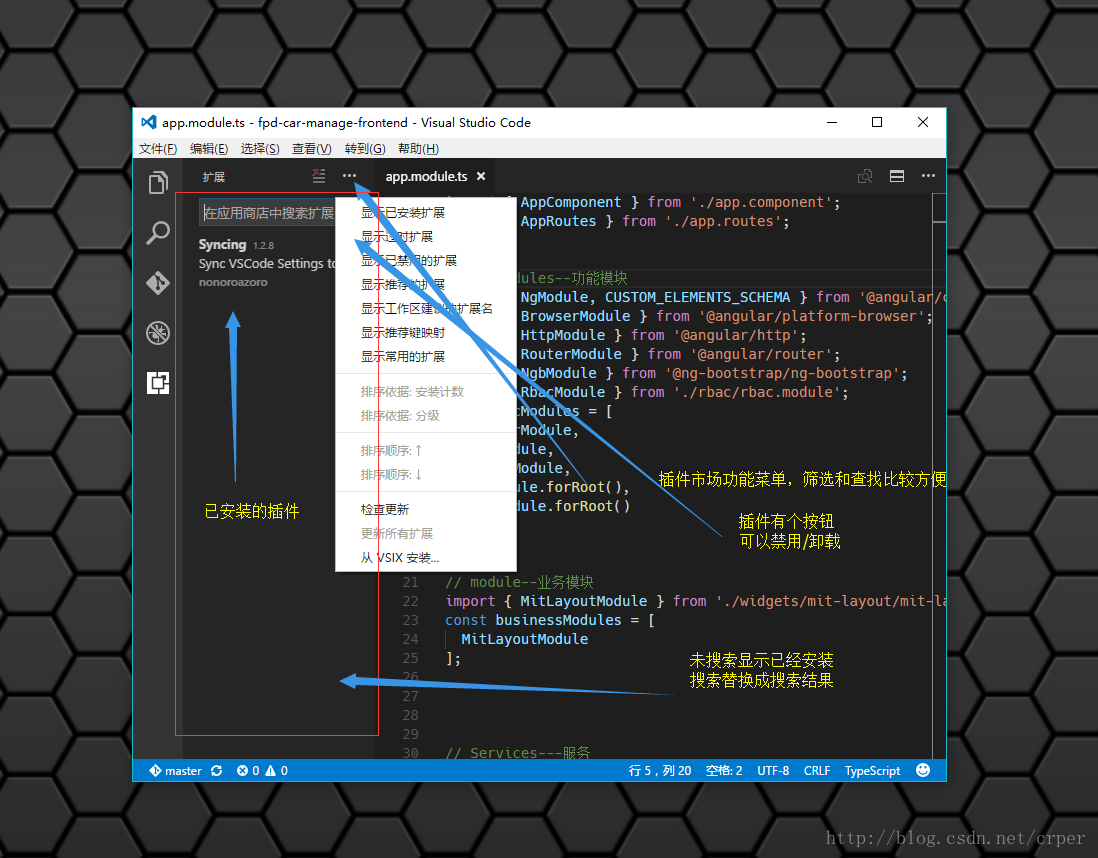Open extensions panel more actions ellipsis
The width and height of the screenshot is (1098, 858).
click(349, 176)
